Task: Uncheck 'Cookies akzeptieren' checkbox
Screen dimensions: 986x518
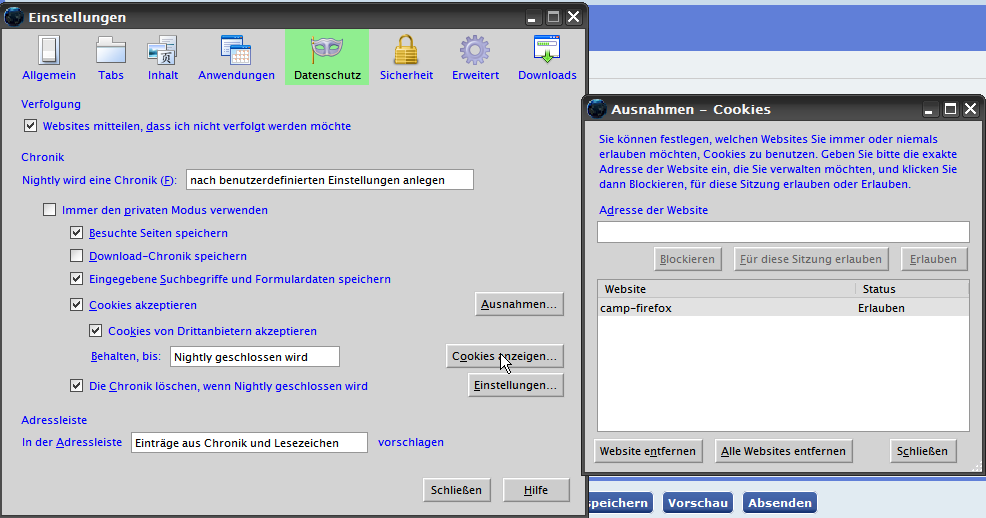Action: (76, 305)
